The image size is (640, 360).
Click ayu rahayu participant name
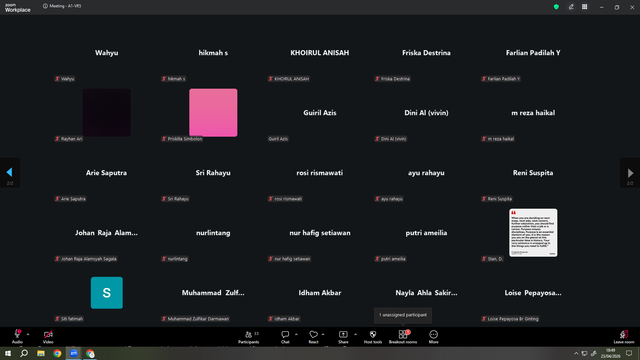426,173
